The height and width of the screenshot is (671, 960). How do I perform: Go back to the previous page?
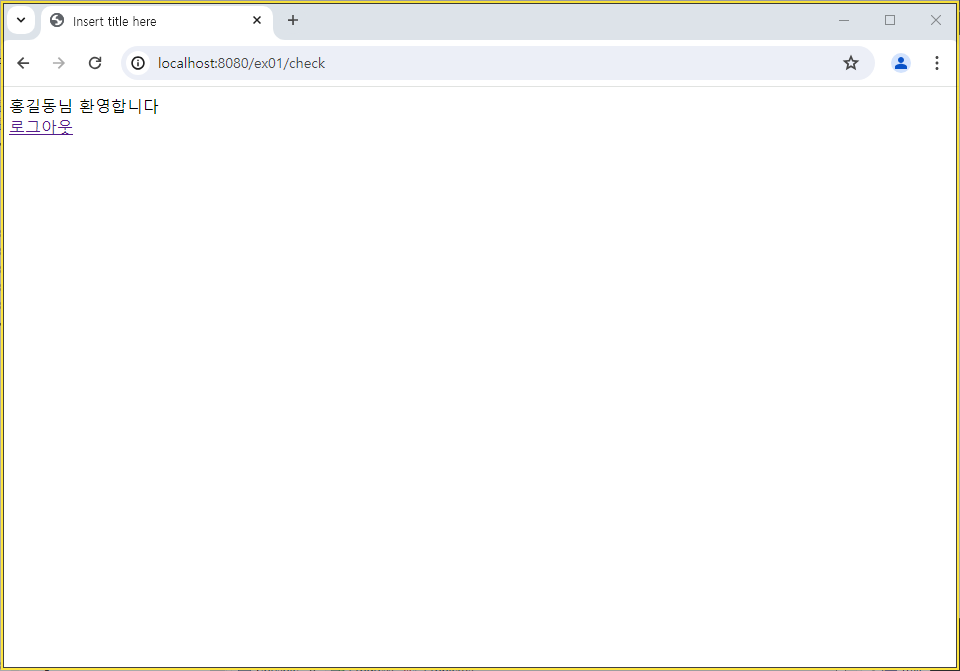23,63
